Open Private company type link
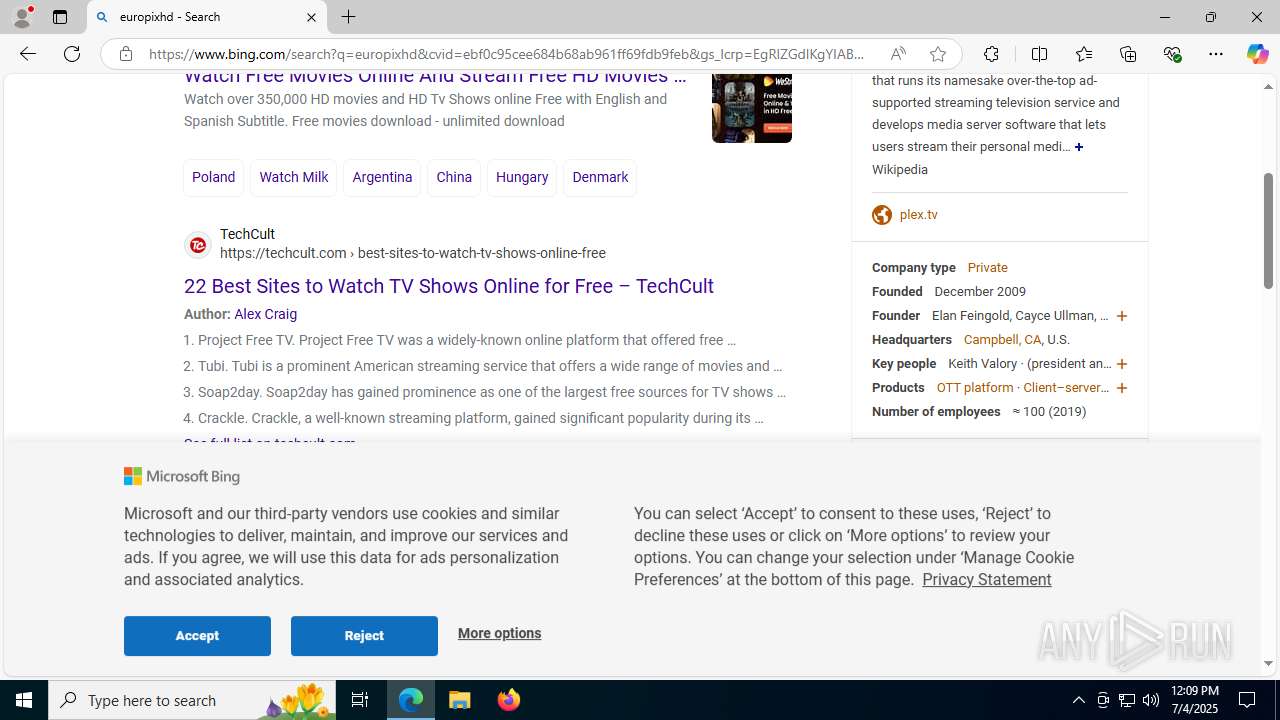 tap(987, 268)
